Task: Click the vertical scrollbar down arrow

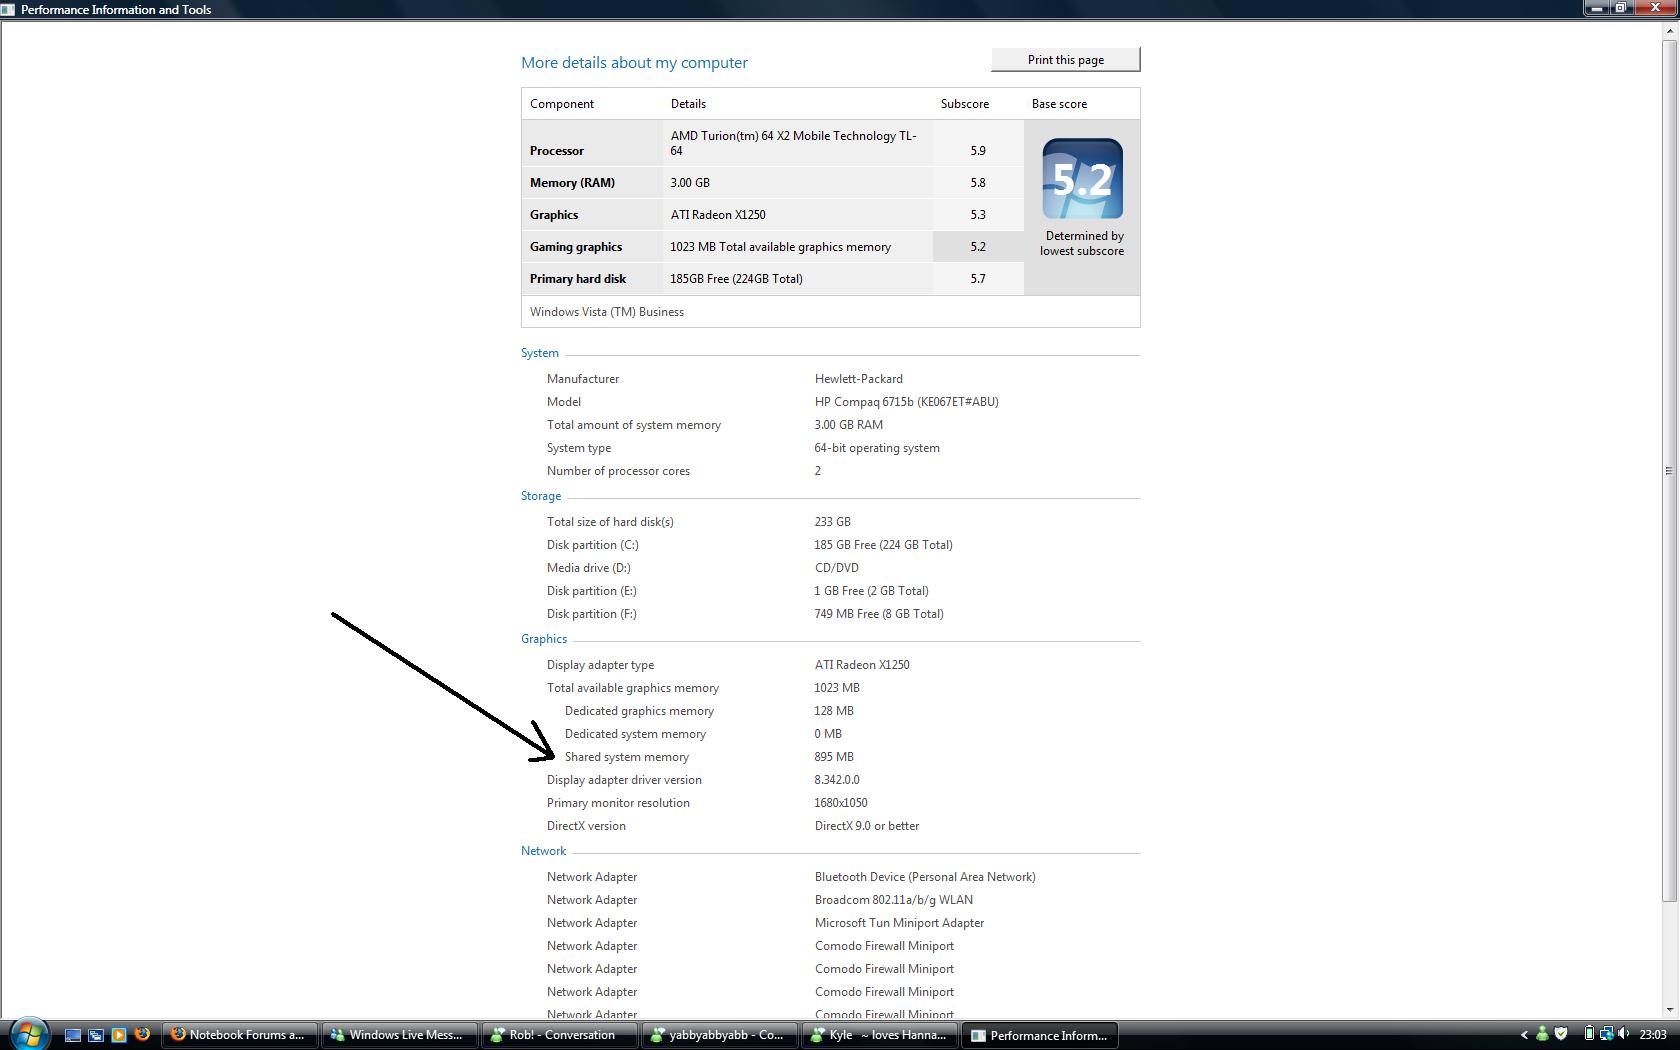Action: click(1669, 1009)
